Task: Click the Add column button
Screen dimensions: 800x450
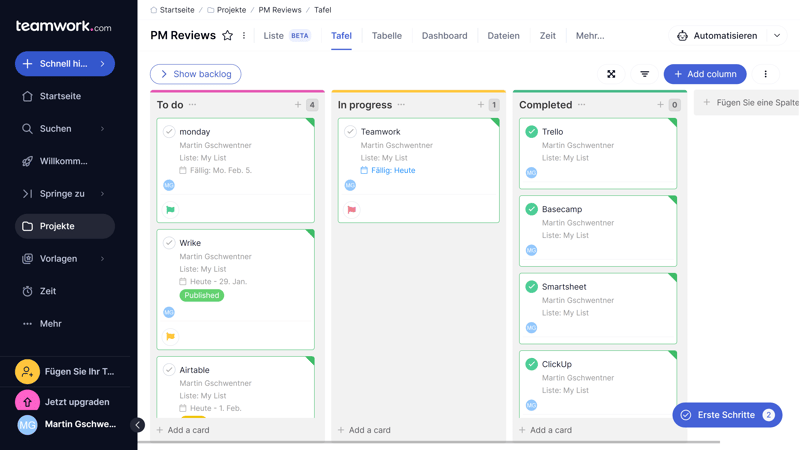Action: (x=705, y=74)
